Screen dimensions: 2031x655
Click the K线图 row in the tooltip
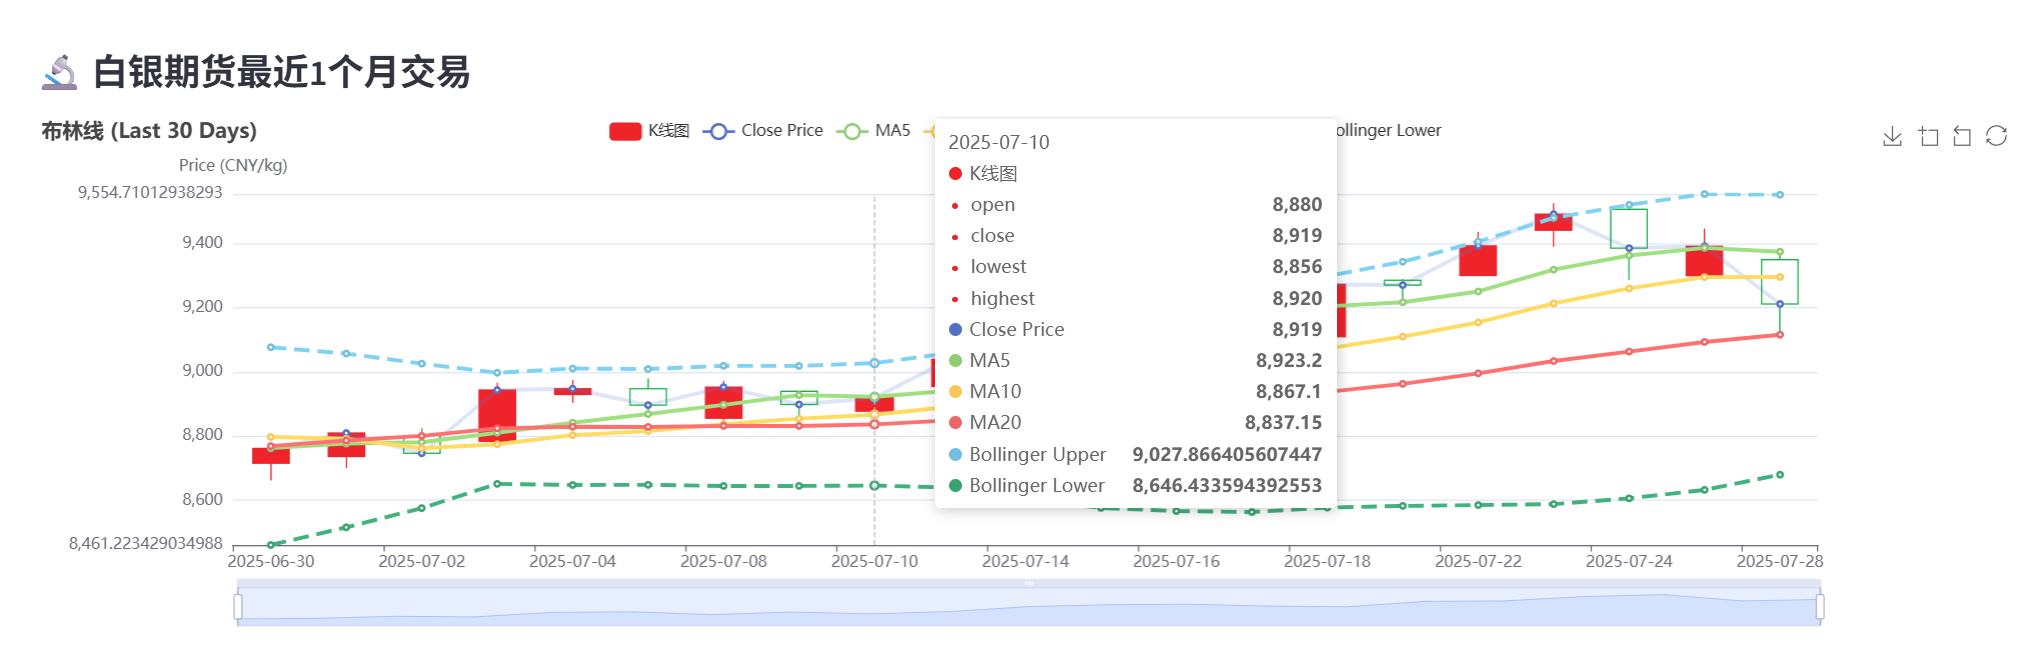pyautogui.click(x=1135, y=174)
